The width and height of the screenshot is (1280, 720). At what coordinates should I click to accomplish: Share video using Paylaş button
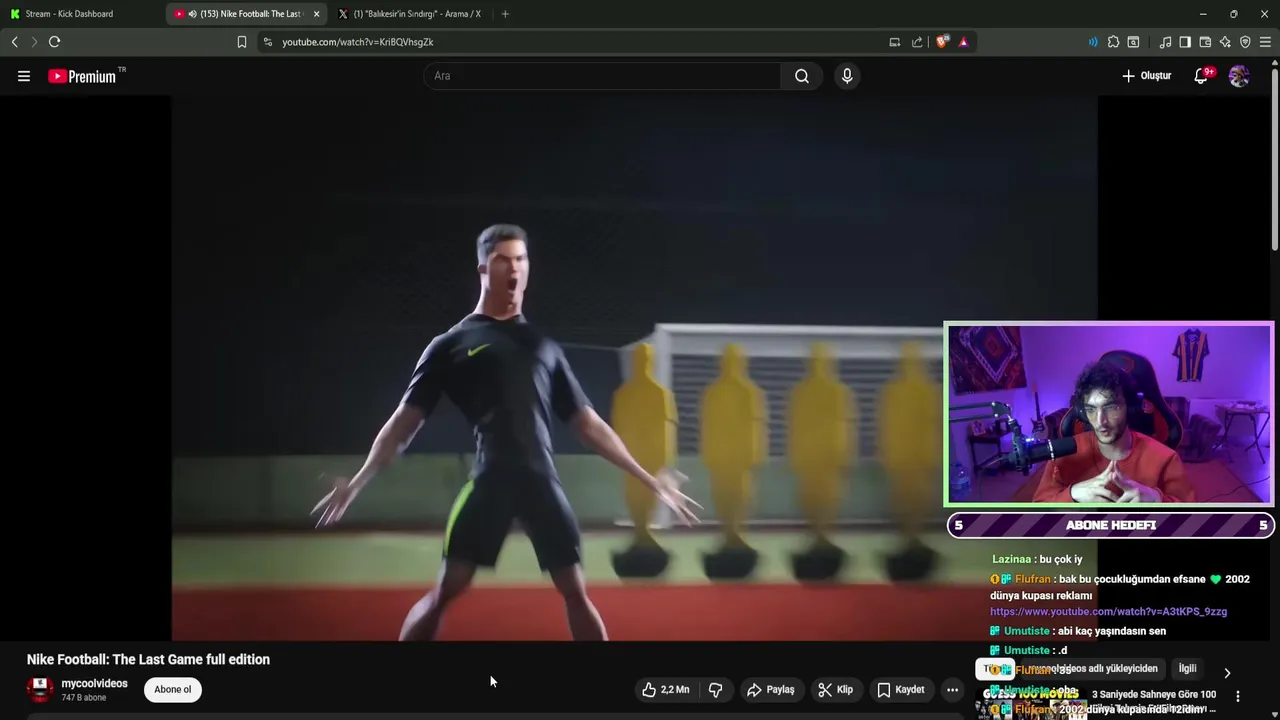tap(771, 690)
